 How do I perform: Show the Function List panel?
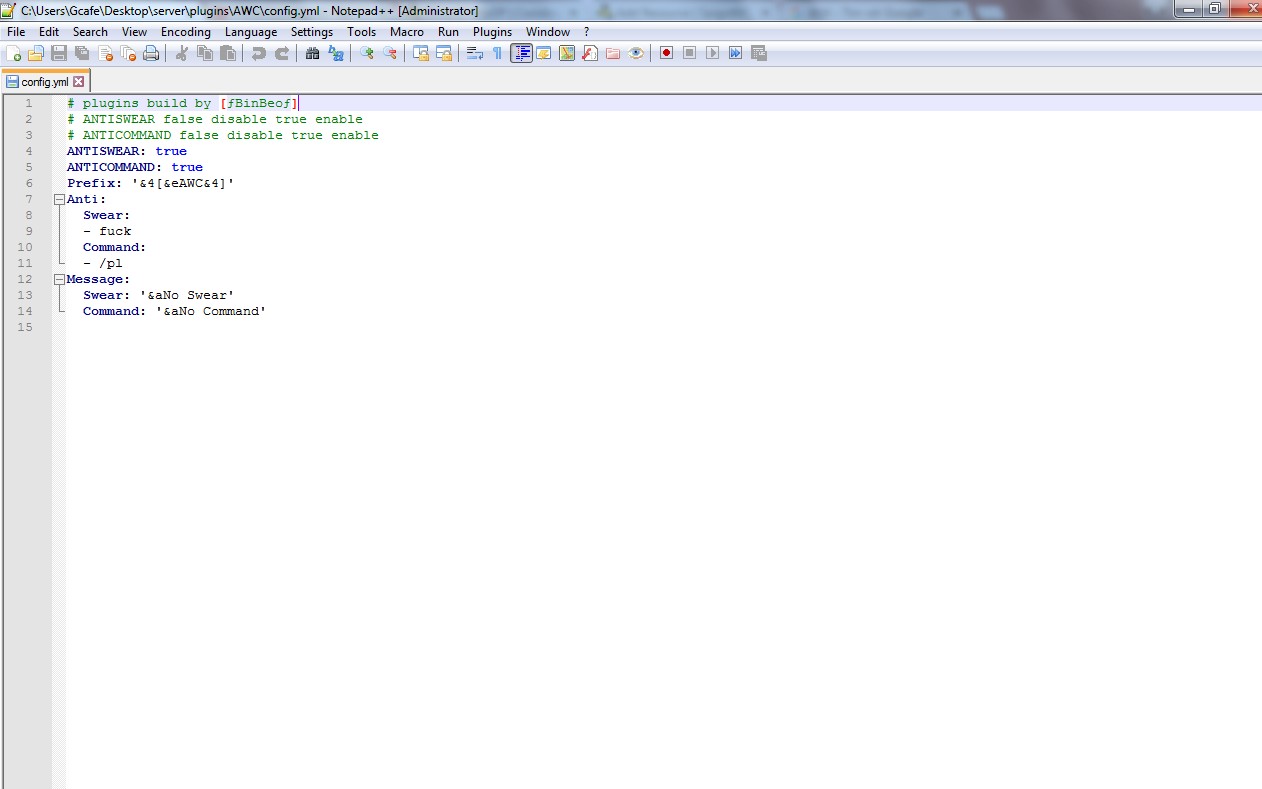click(x=590, y=53)
